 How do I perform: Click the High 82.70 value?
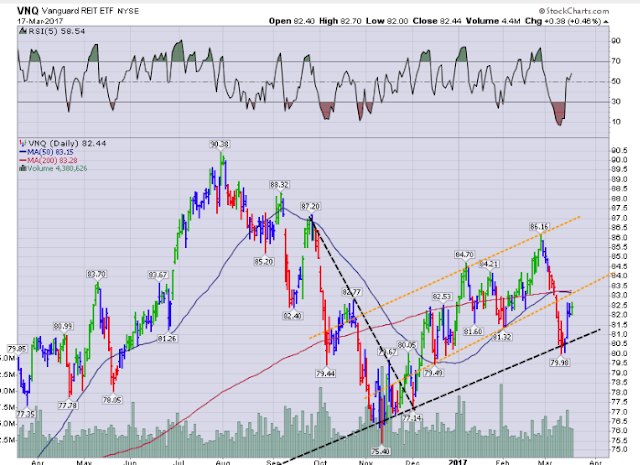click(x=340, y=21)
